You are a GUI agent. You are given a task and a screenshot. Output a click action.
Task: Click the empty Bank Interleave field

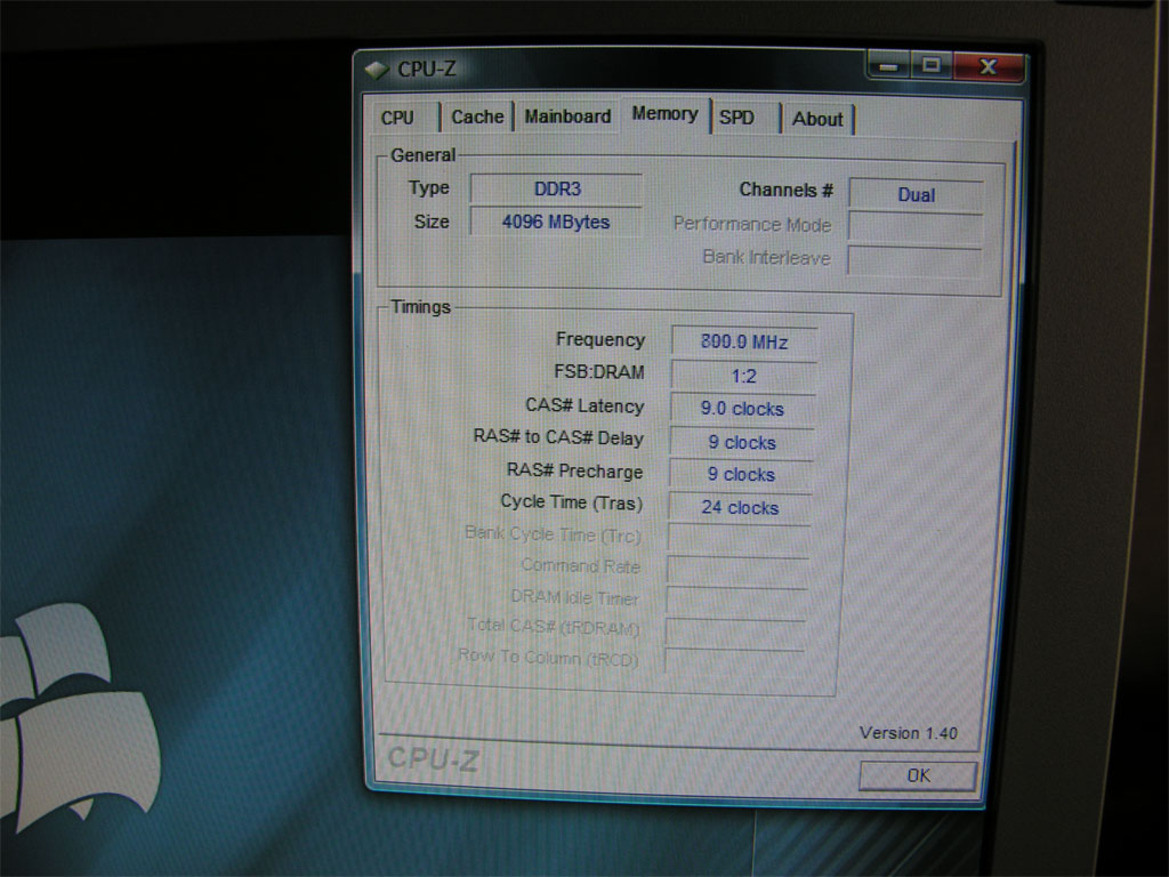coord(914,261)
